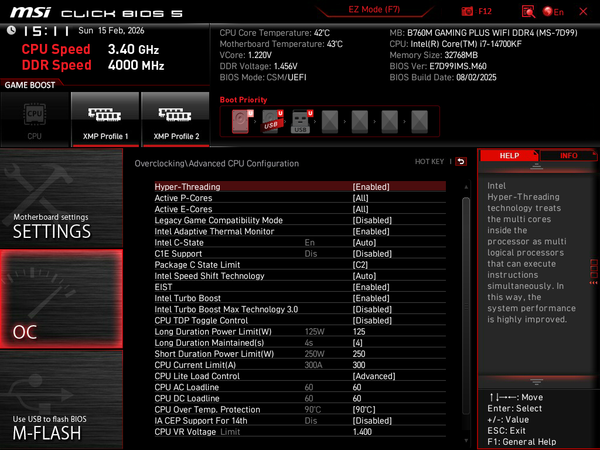Select the last empty boot priority slot
Viewport: 600px width, 450px height.
click(x=419, y=121)
